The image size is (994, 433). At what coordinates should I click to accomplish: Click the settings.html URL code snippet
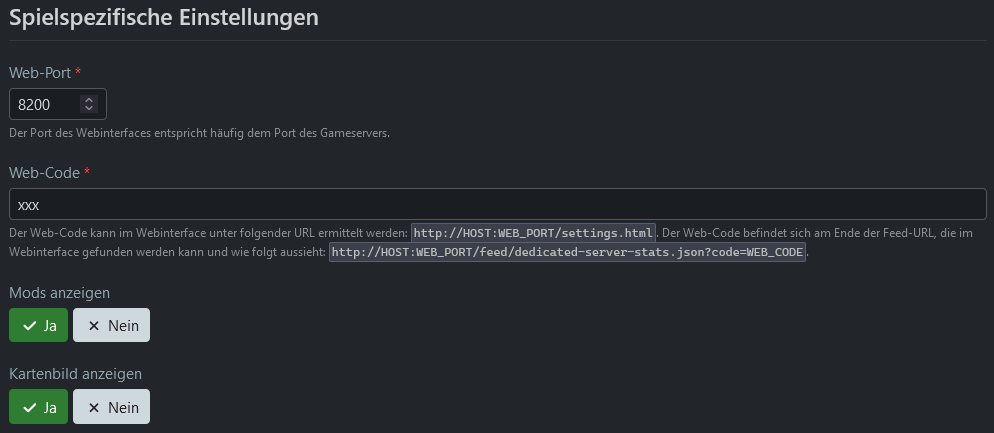(x=533, y=233)
